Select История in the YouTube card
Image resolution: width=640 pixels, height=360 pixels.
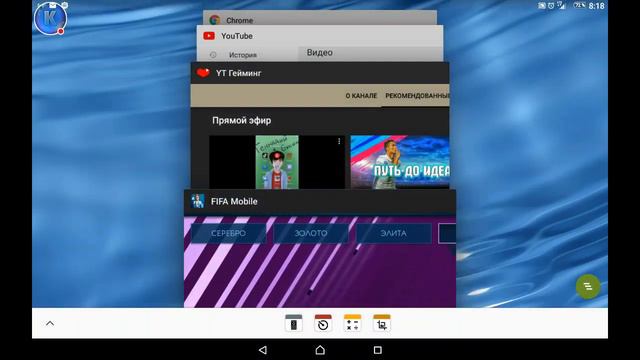(x=243, y=55)
